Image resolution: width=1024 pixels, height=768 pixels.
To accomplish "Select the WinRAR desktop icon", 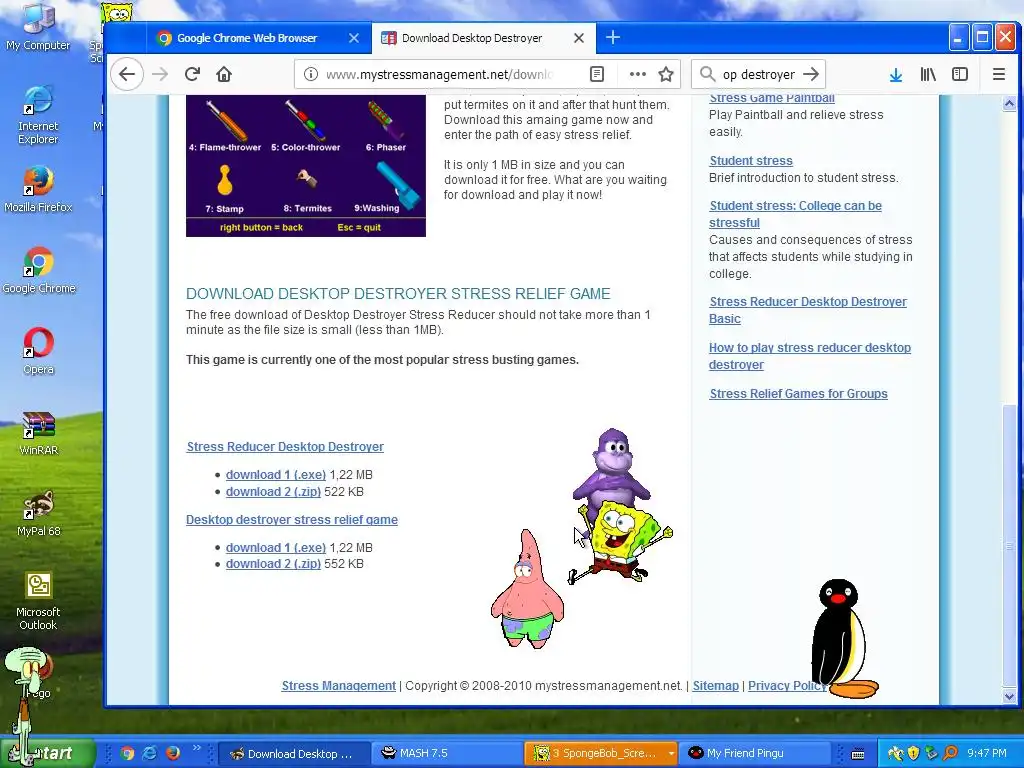I will click(39, 433).
